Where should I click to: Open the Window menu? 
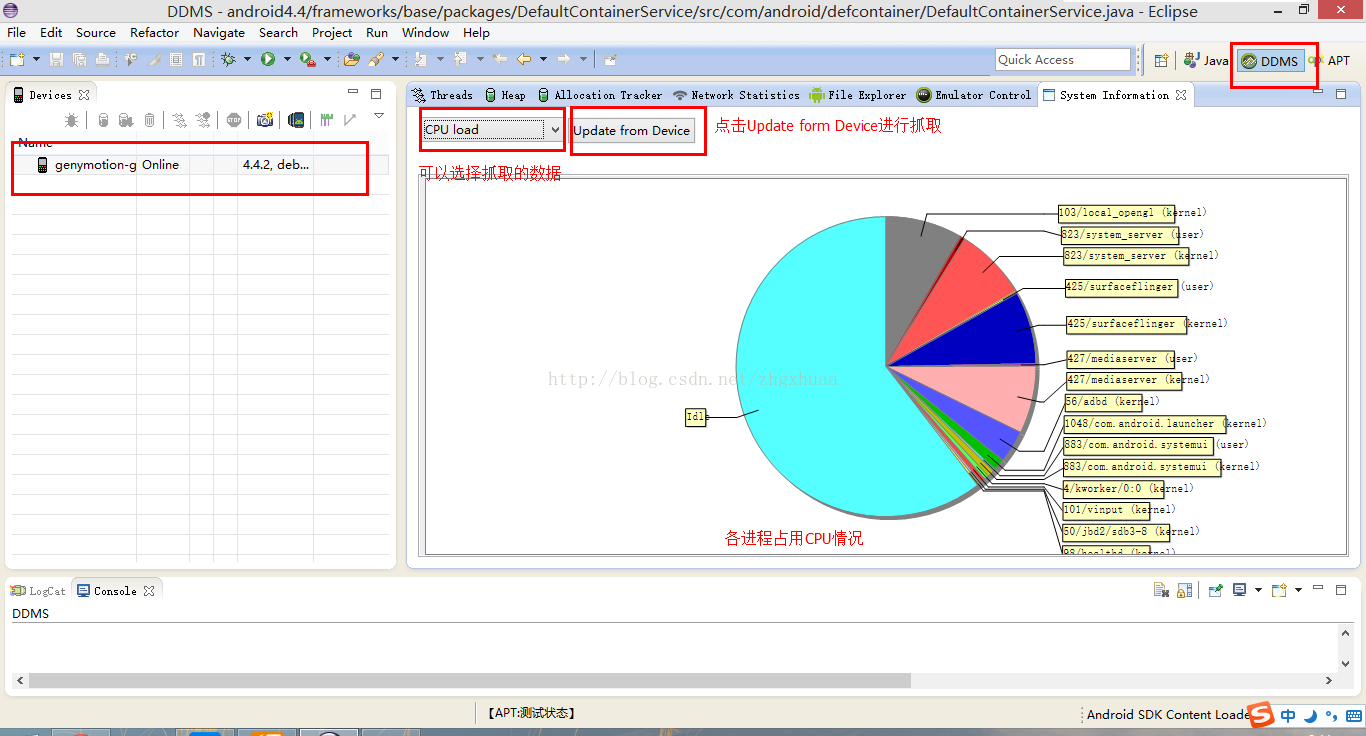(x=426, y=33)
